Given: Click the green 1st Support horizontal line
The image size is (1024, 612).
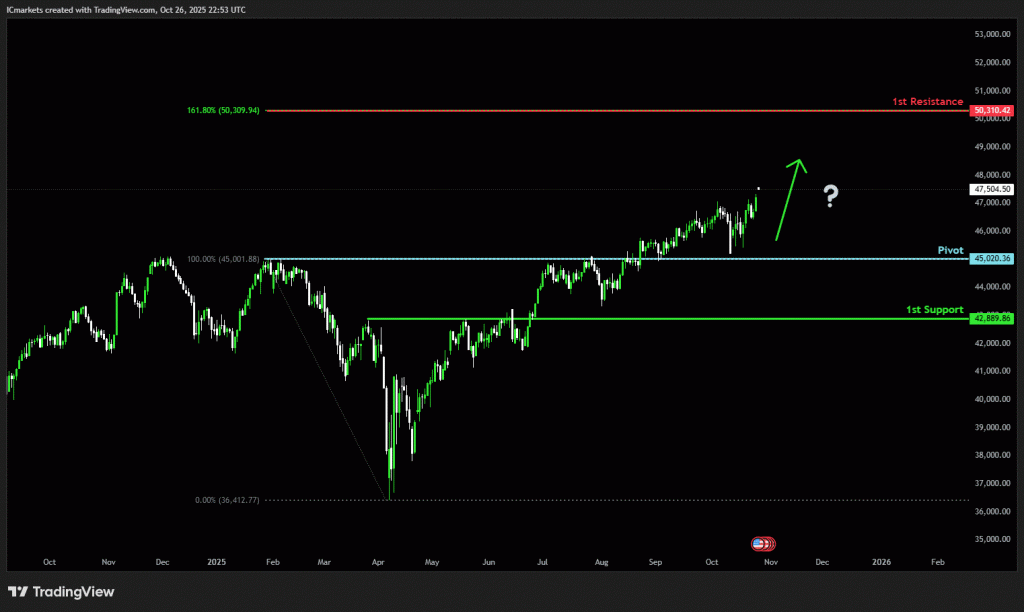Looking at the screenshot, I should point(650,319).
